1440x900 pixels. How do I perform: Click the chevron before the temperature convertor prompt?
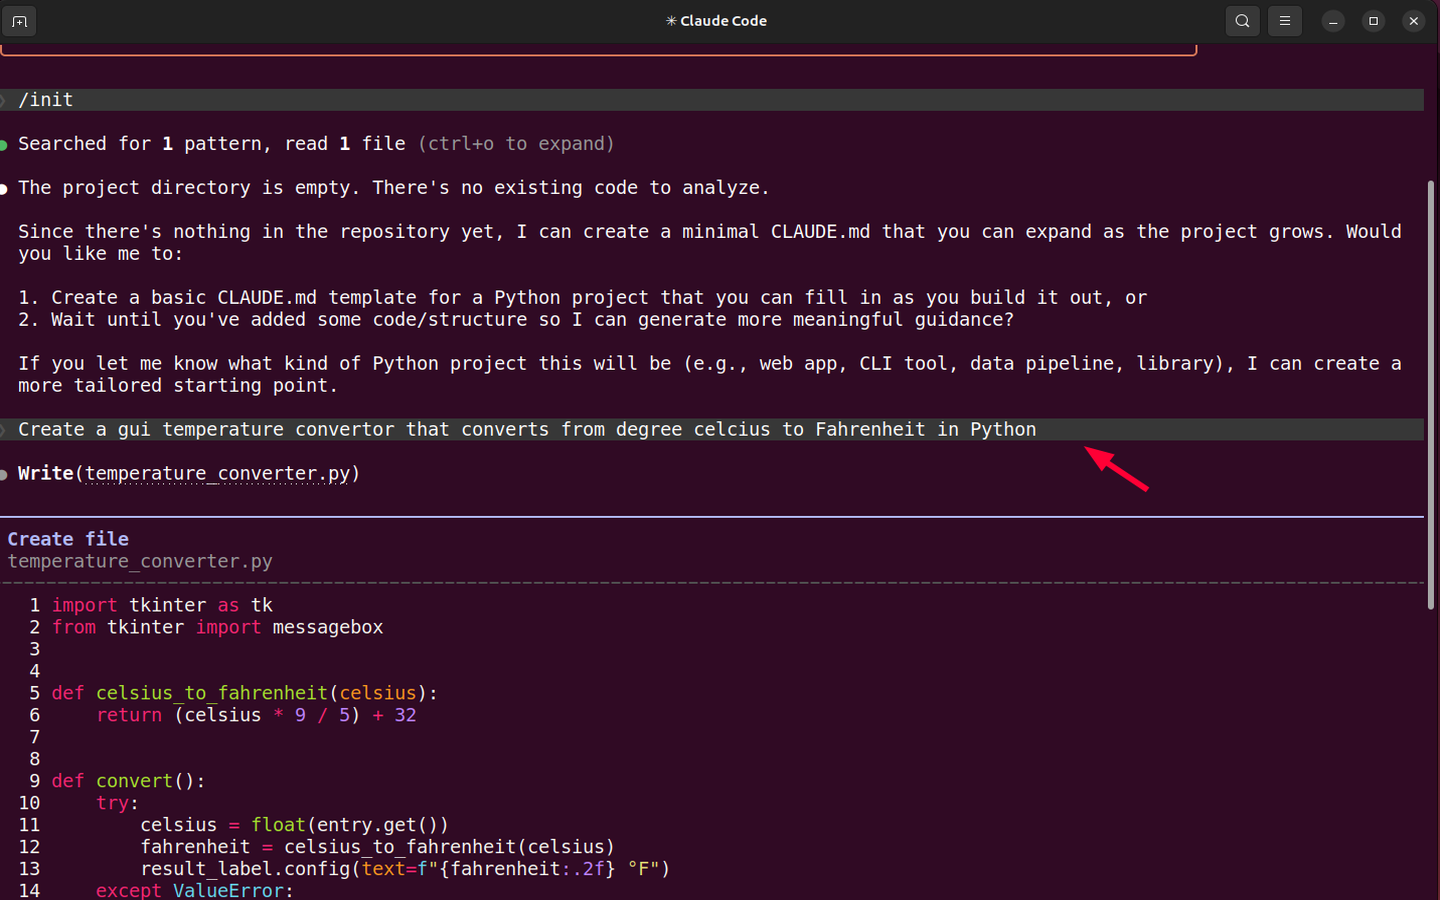pyautogui.click(x=4, y=429)
